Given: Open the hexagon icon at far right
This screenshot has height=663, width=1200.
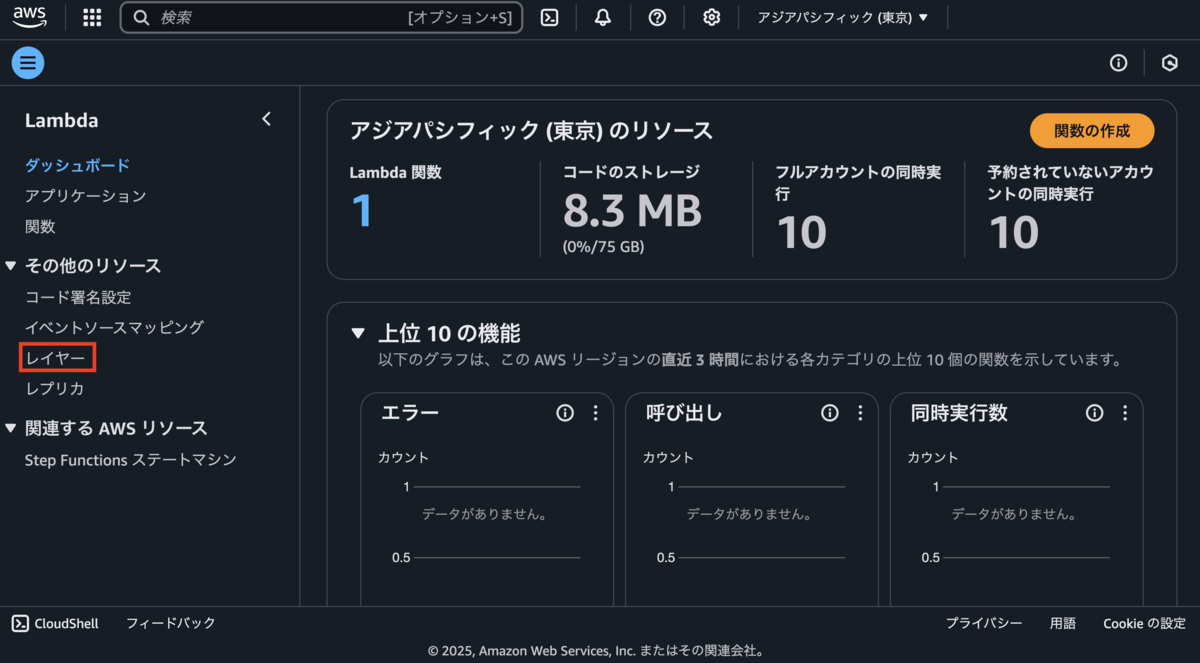Looking at the screenshot, I should 1169,63.
